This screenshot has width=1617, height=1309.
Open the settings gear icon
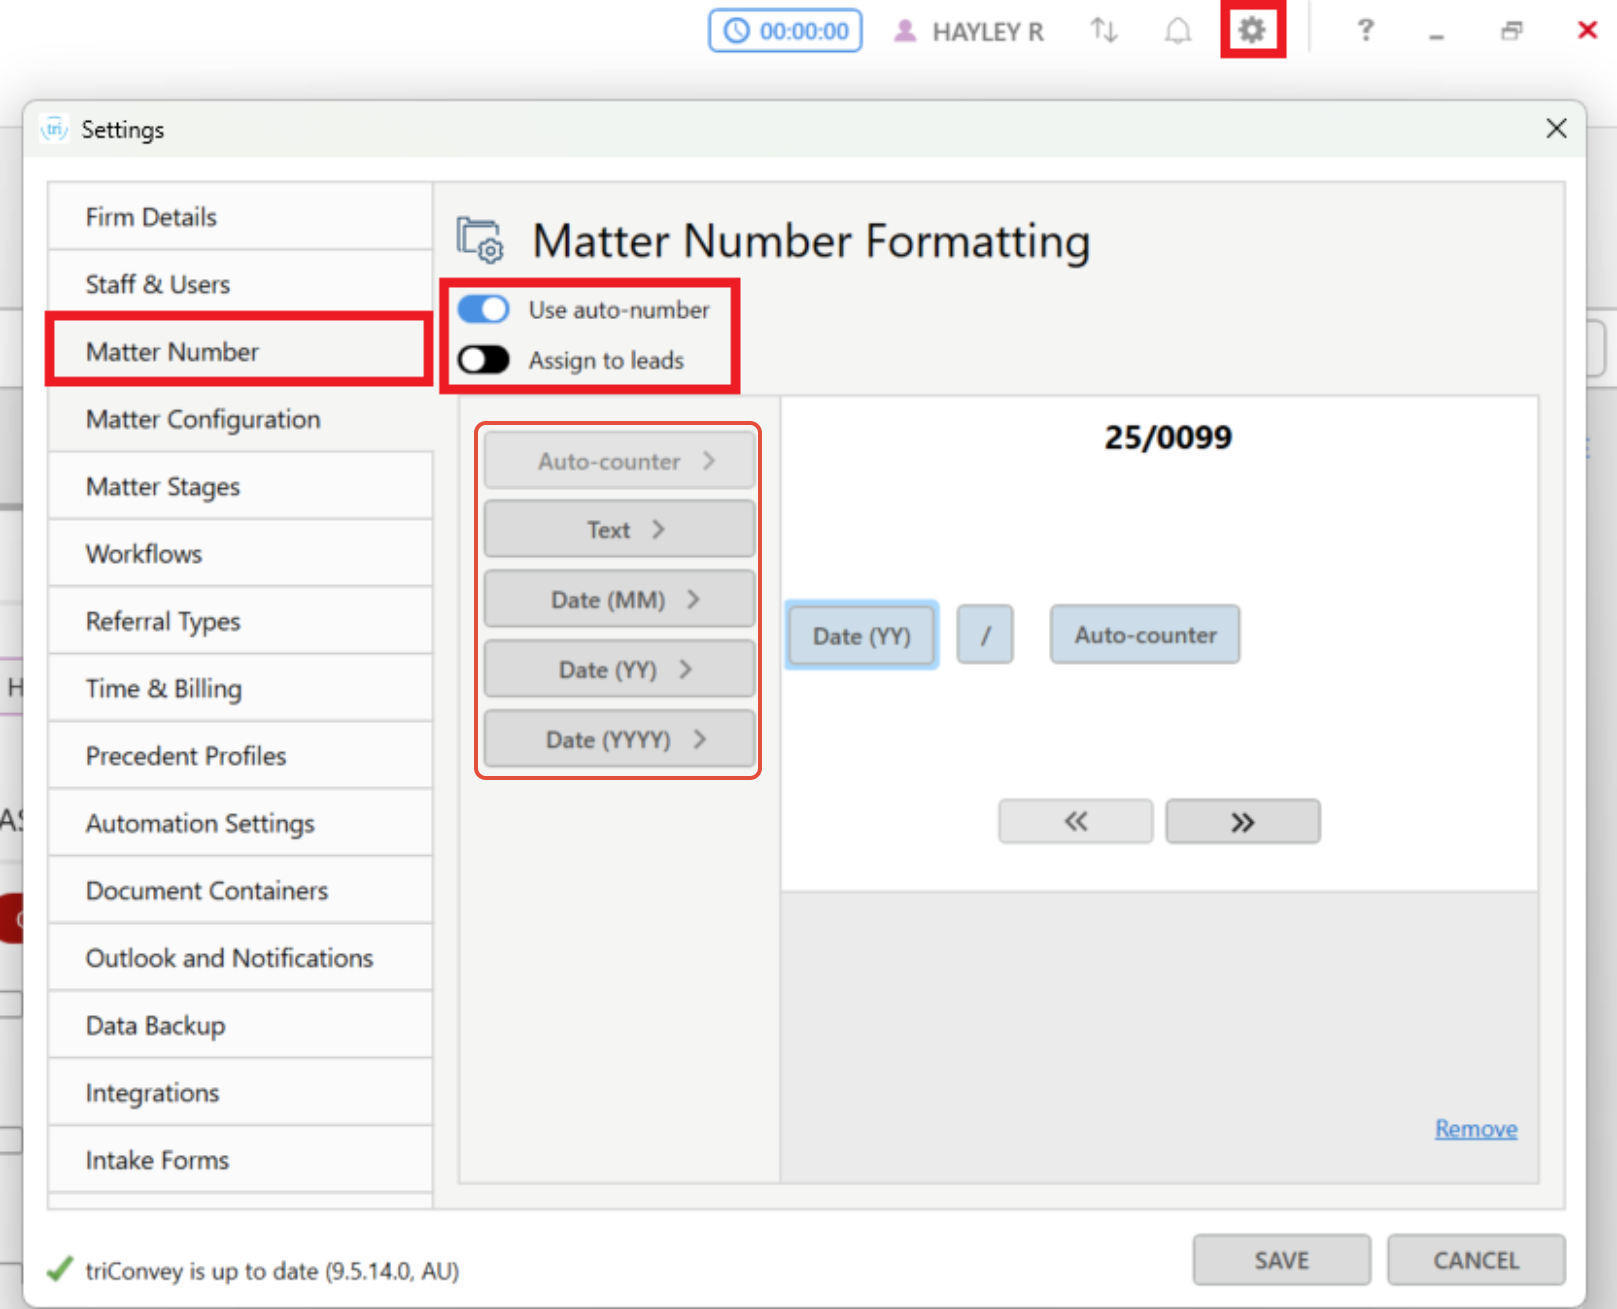[1252, 30]
